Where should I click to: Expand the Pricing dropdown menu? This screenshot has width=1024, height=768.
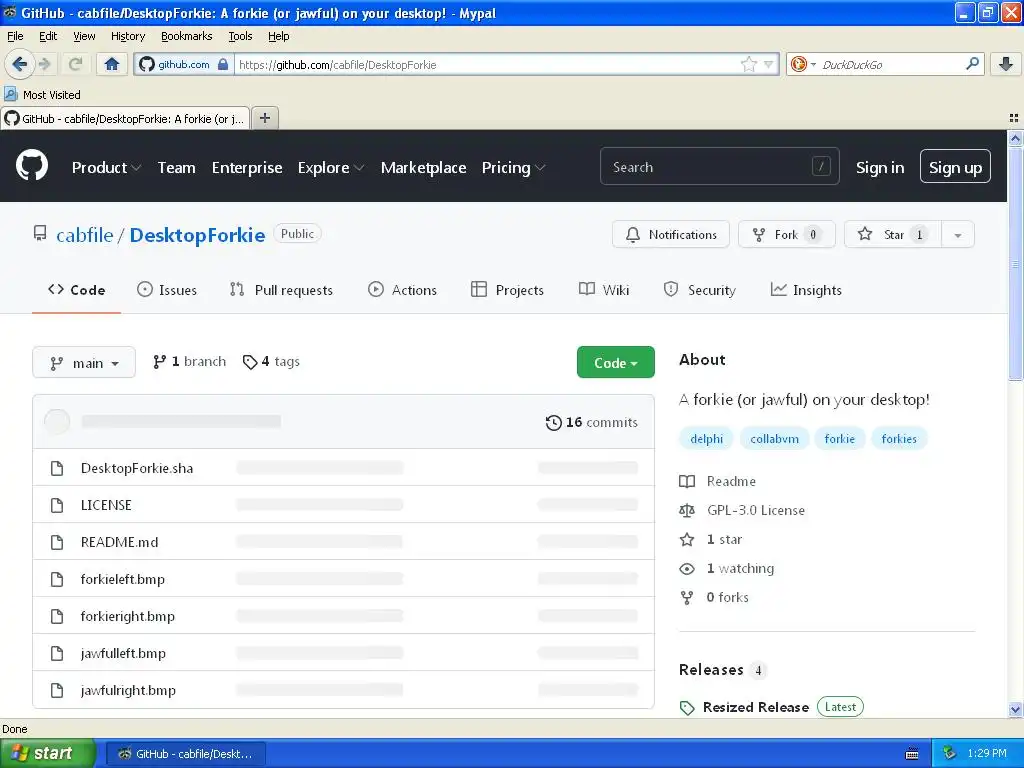pos(513,168)
